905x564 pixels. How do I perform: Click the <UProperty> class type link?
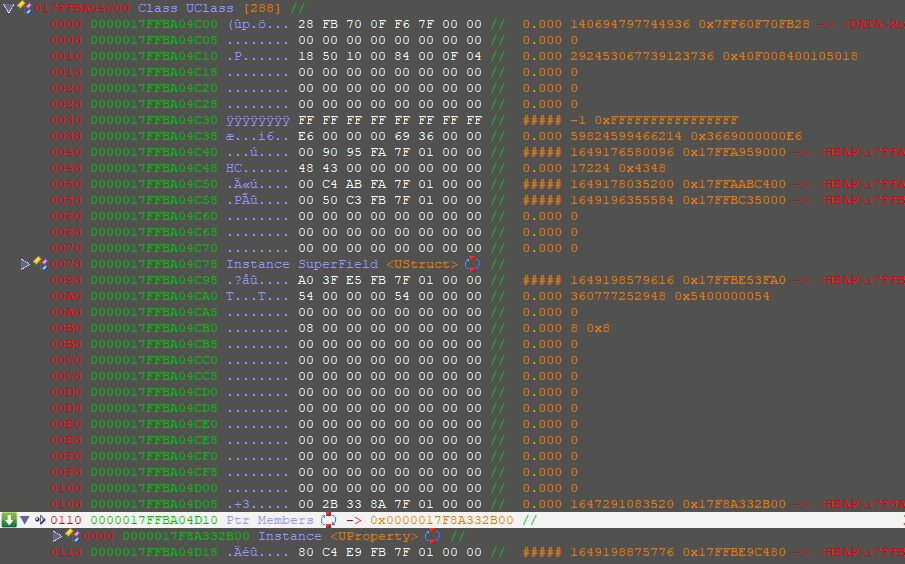[x=374, y=536]
